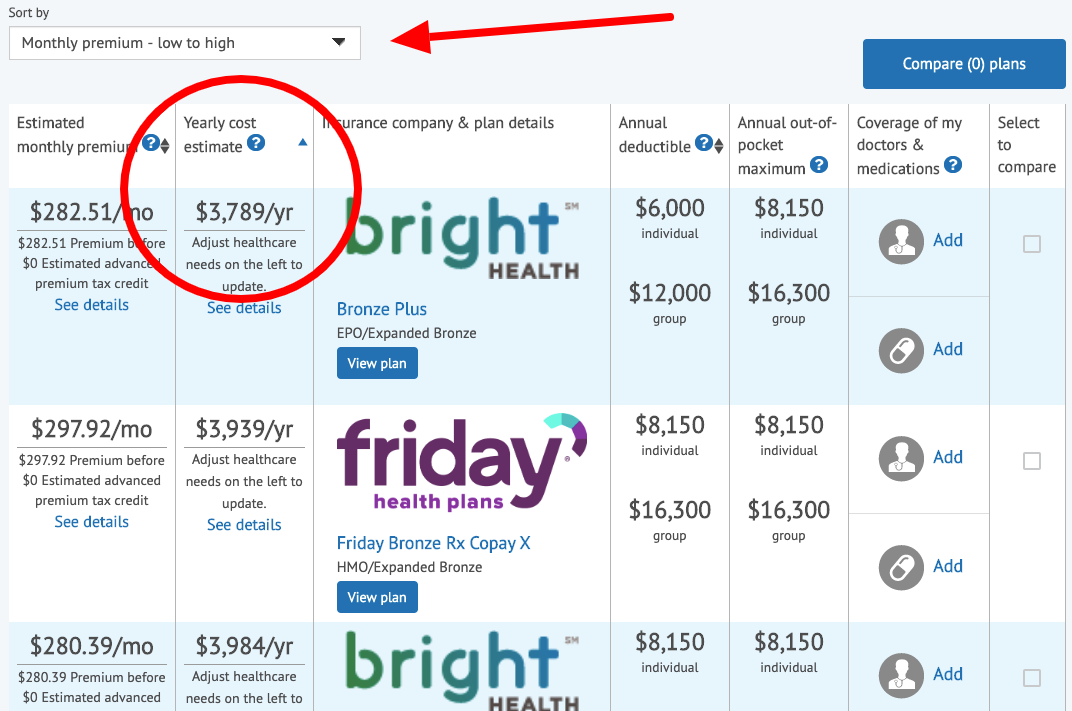Click the Annual out-of-pocket maximum help icon

tap(819, 166)
